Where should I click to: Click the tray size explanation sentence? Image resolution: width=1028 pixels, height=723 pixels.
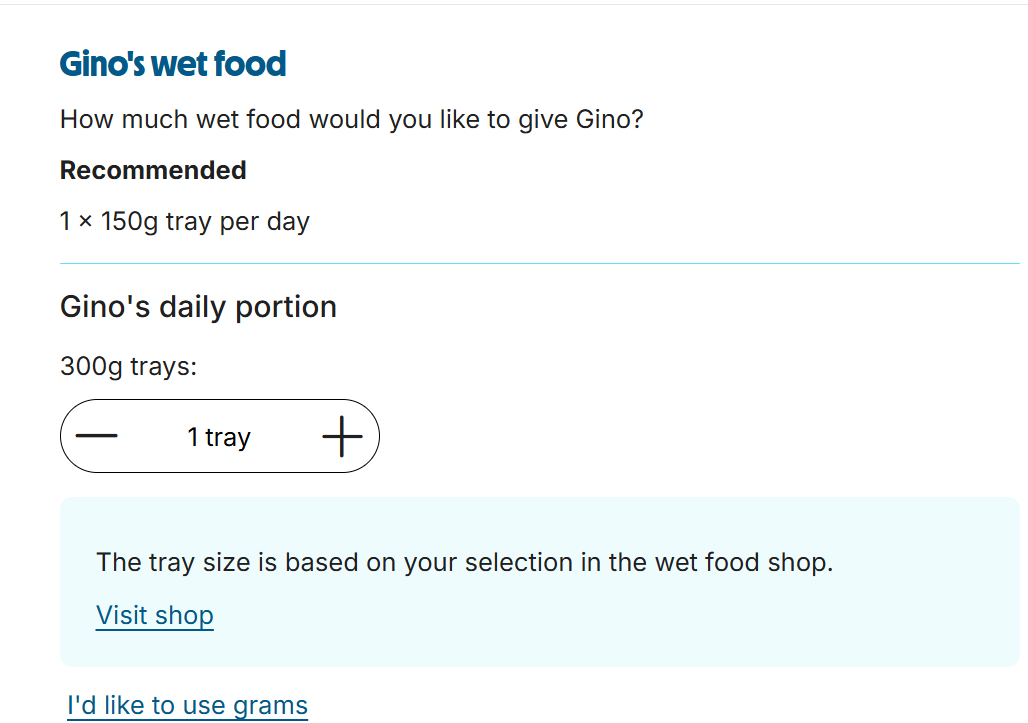click(x=464, y=562)
